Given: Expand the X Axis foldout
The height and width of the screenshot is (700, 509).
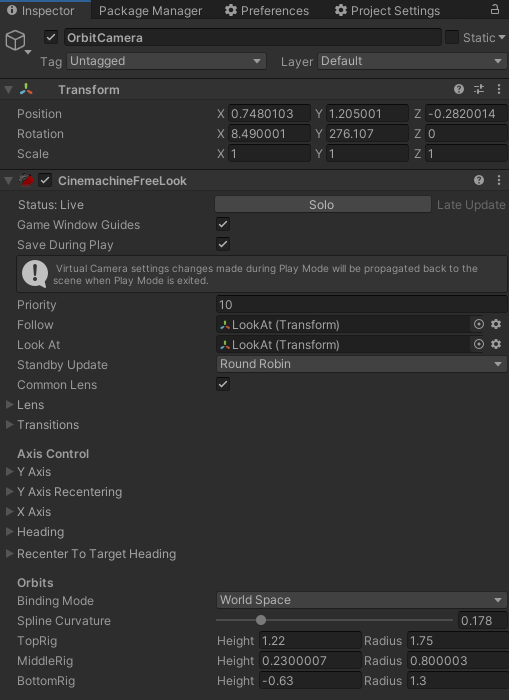Looking at the screenshot, I should (x=9, y=512).
